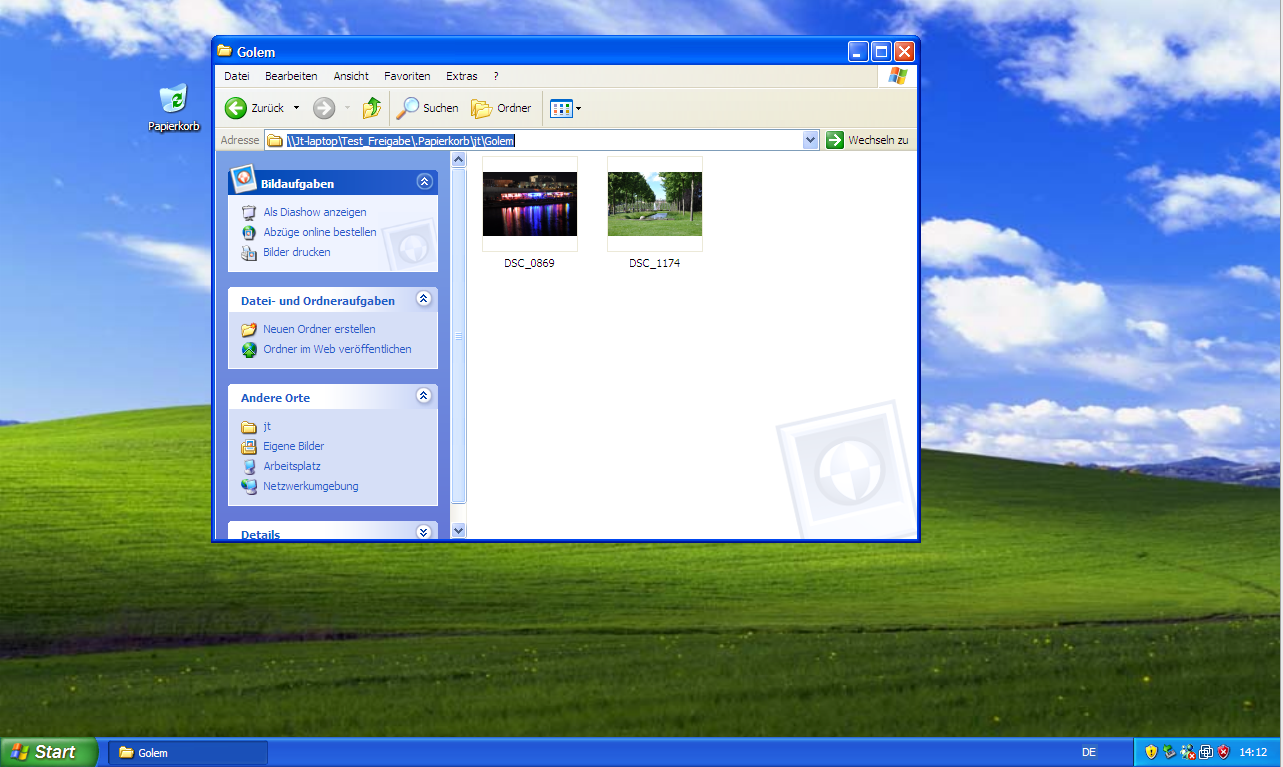1283x767 pixels.
Task: Open the Favoriten menu
Action: [407, 76]
